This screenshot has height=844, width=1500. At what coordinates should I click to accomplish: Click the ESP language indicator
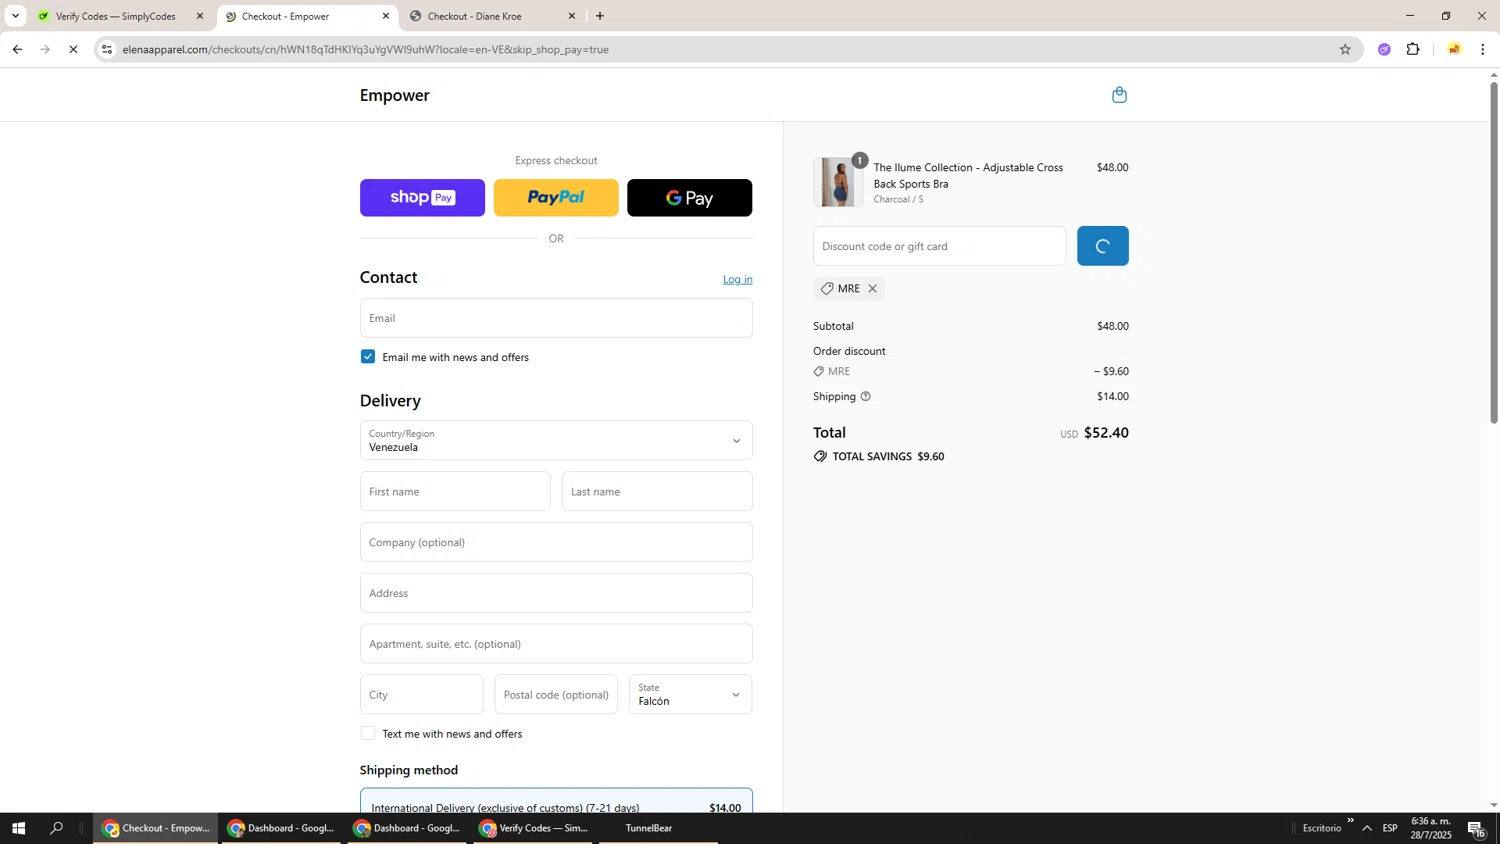point(1390,828)
